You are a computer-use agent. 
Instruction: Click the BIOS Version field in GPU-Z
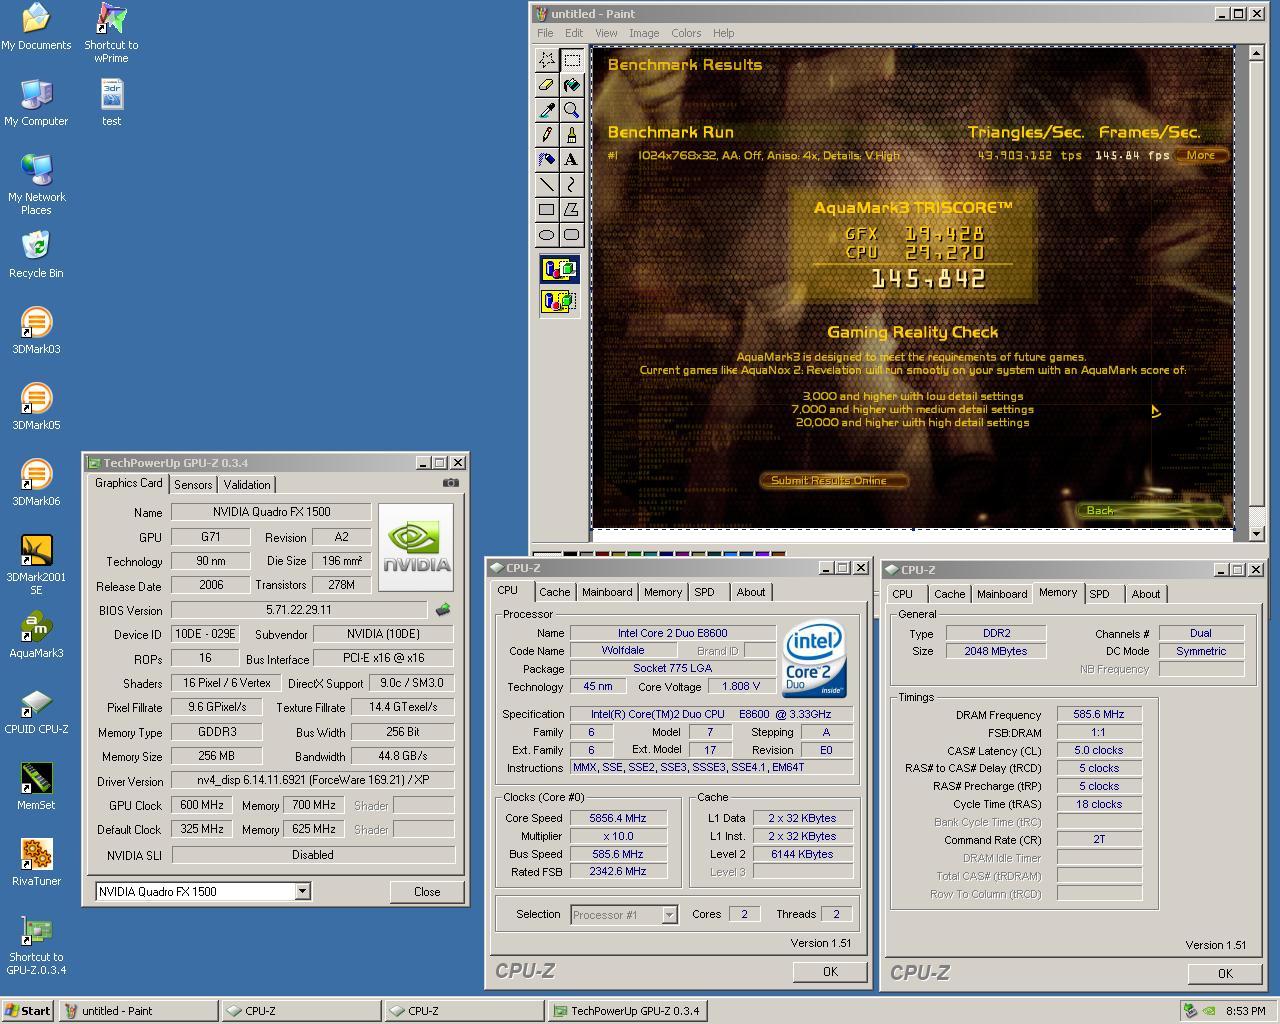coord(299,609)
